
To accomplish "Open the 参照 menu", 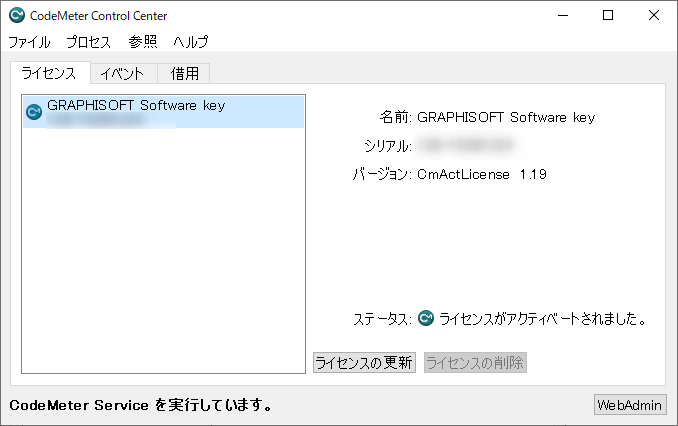I will pos(143,42).
